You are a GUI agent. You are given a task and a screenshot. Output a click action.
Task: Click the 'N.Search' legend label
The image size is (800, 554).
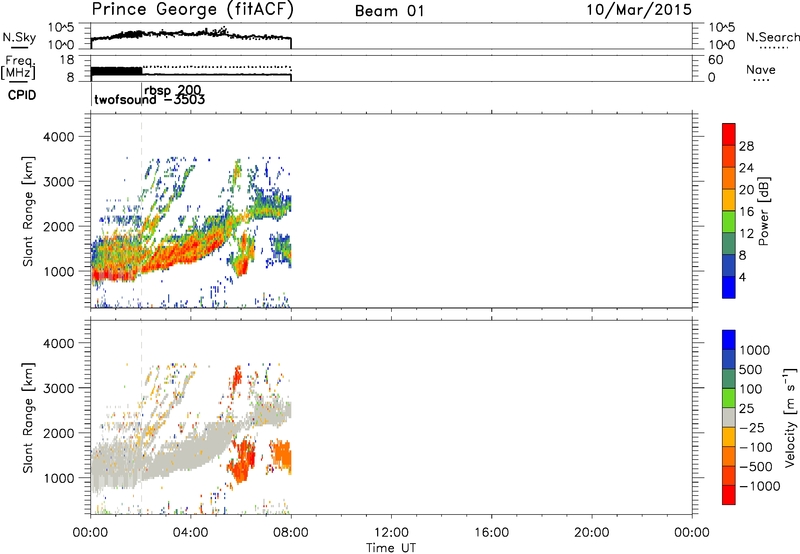coord(772,37)
